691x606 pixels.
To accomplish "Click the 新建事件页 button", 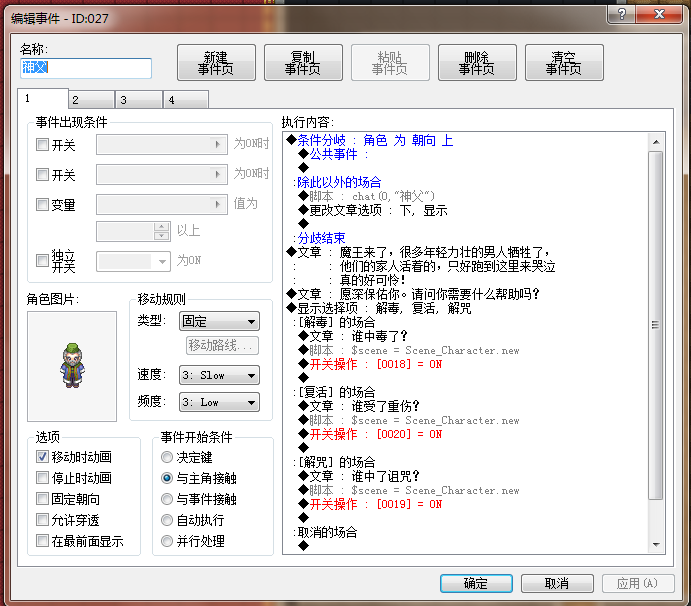I will pos(216,63).
